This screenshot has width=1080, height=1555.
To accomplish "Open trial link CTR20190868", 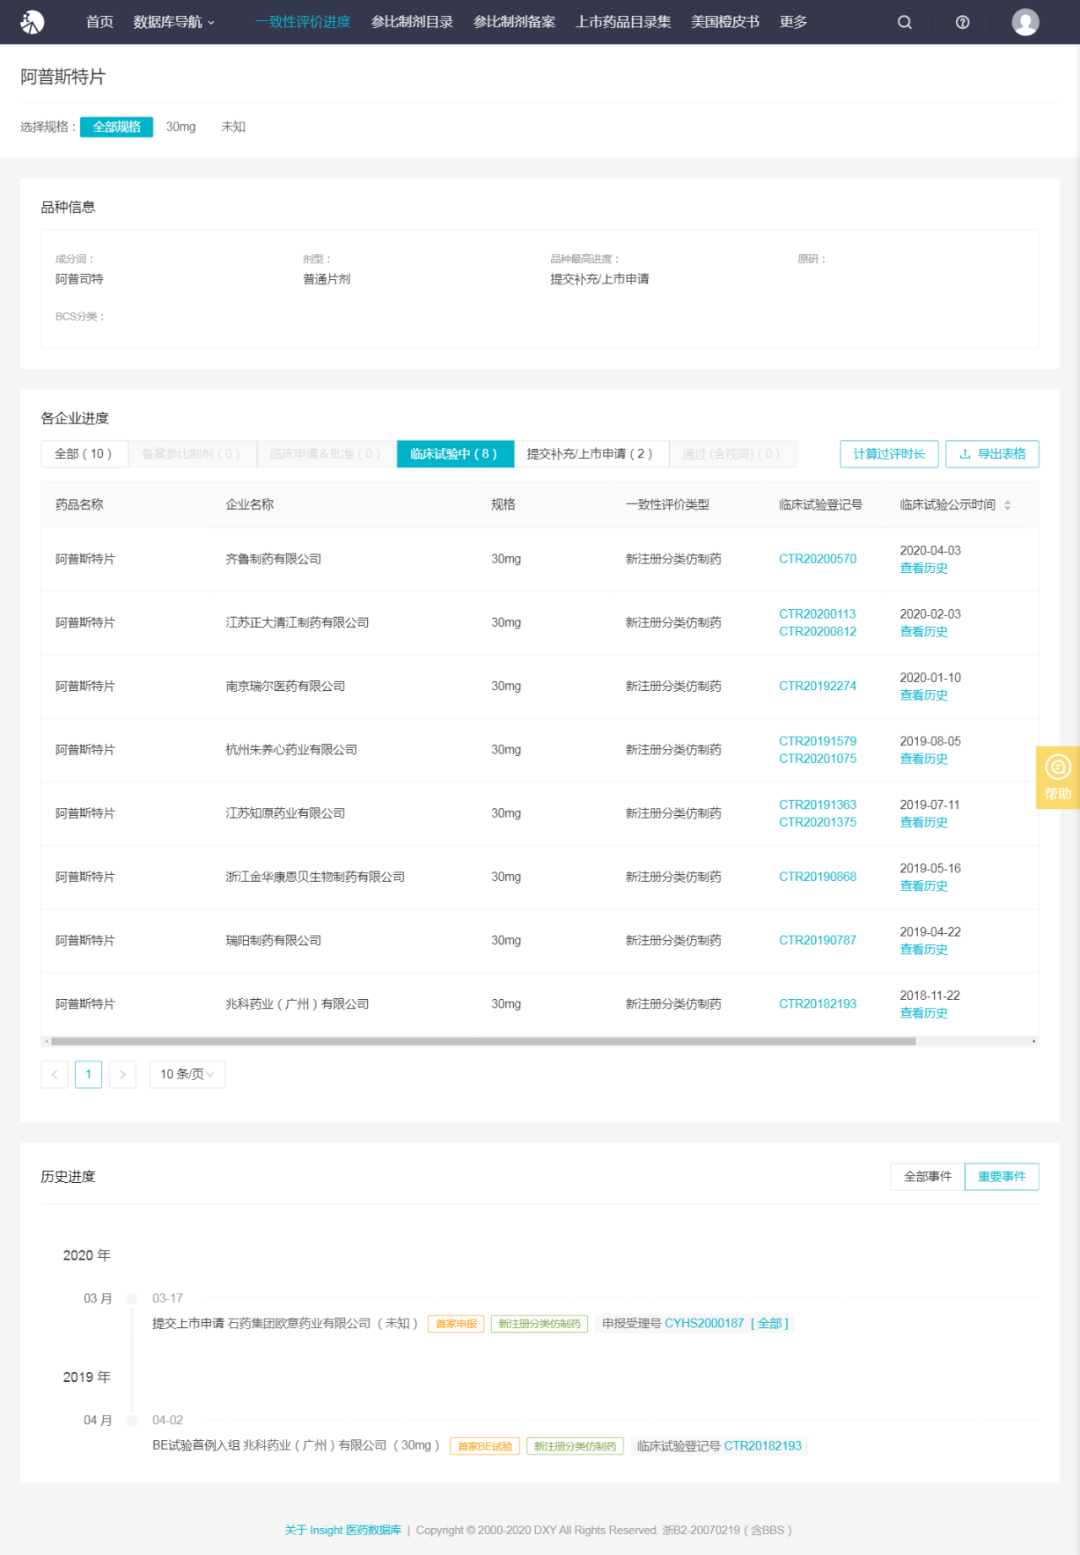I will (818, 877).
